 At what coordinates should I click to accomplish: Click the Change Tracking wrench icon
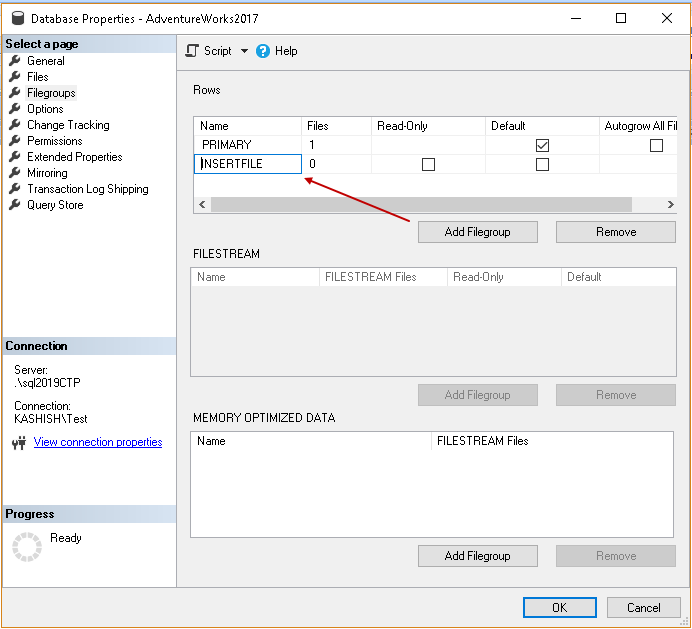click(15, 124)
